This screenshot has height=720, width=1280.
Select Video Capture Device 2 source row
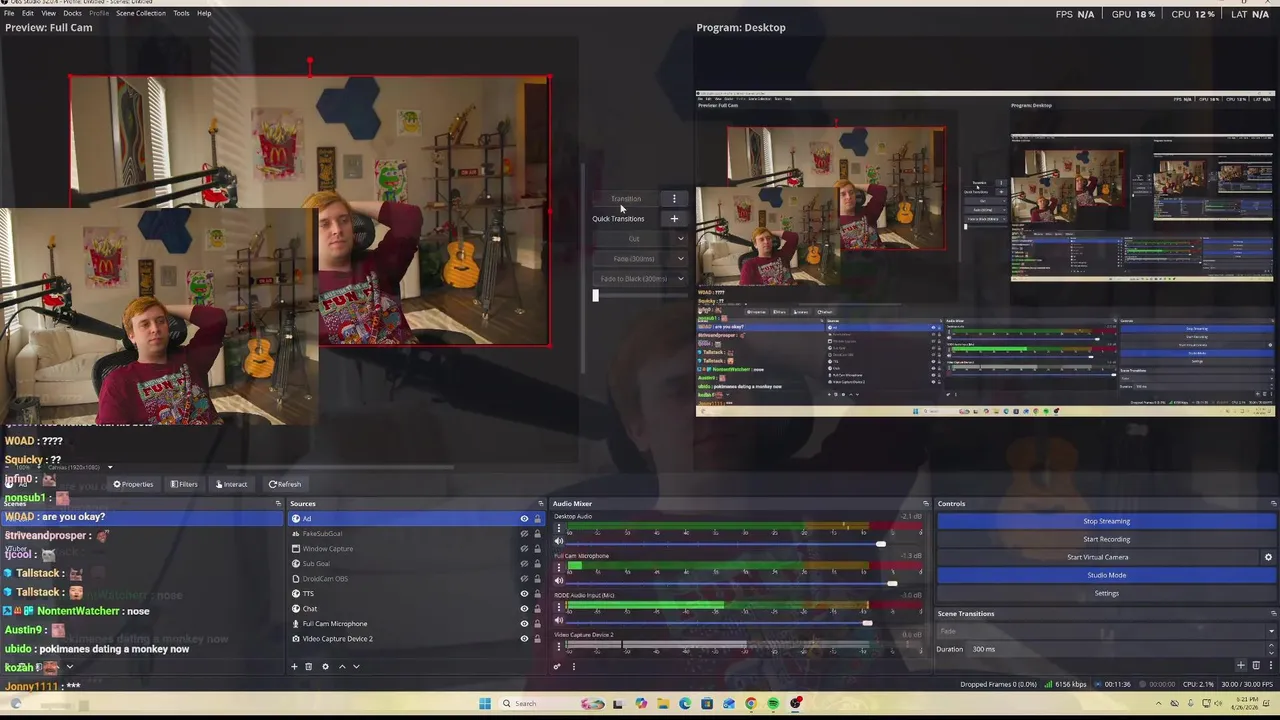416,638
